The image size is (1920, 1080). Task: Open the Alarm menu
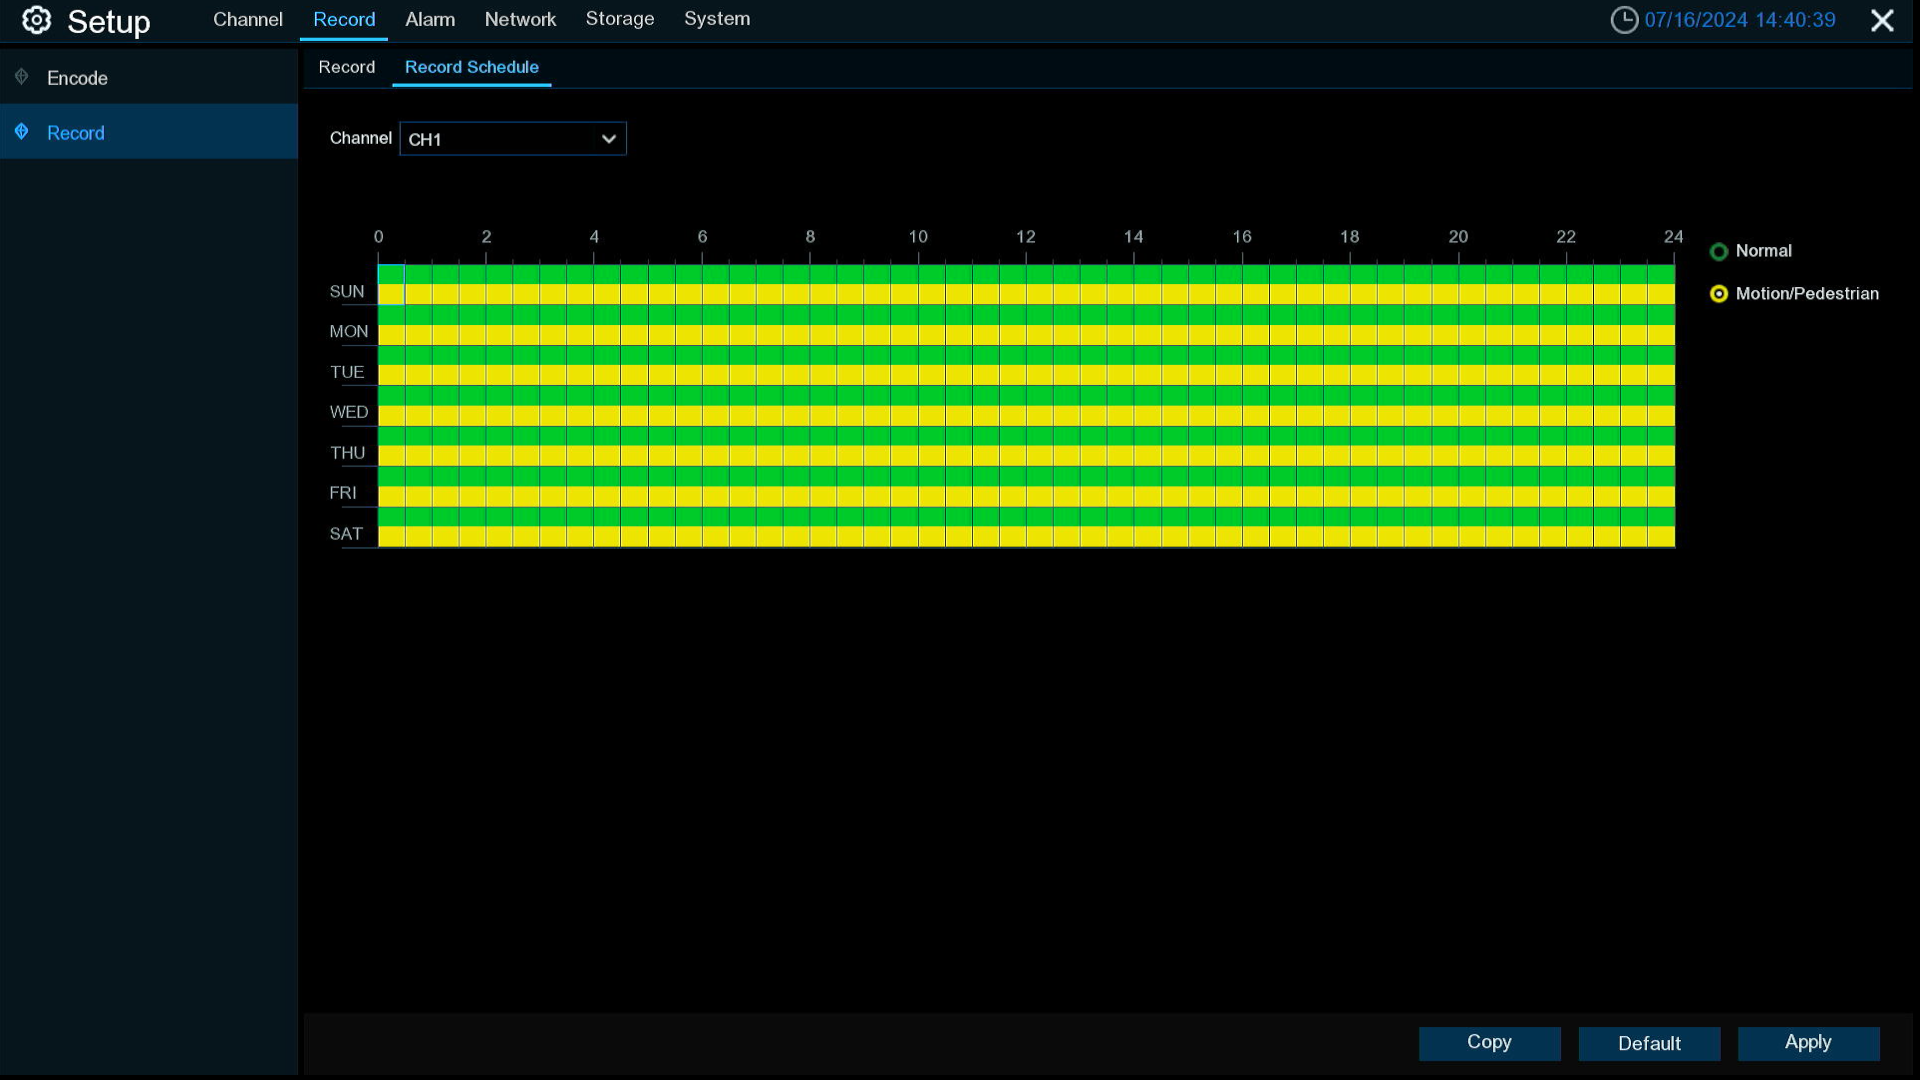[x=430, y=19]
